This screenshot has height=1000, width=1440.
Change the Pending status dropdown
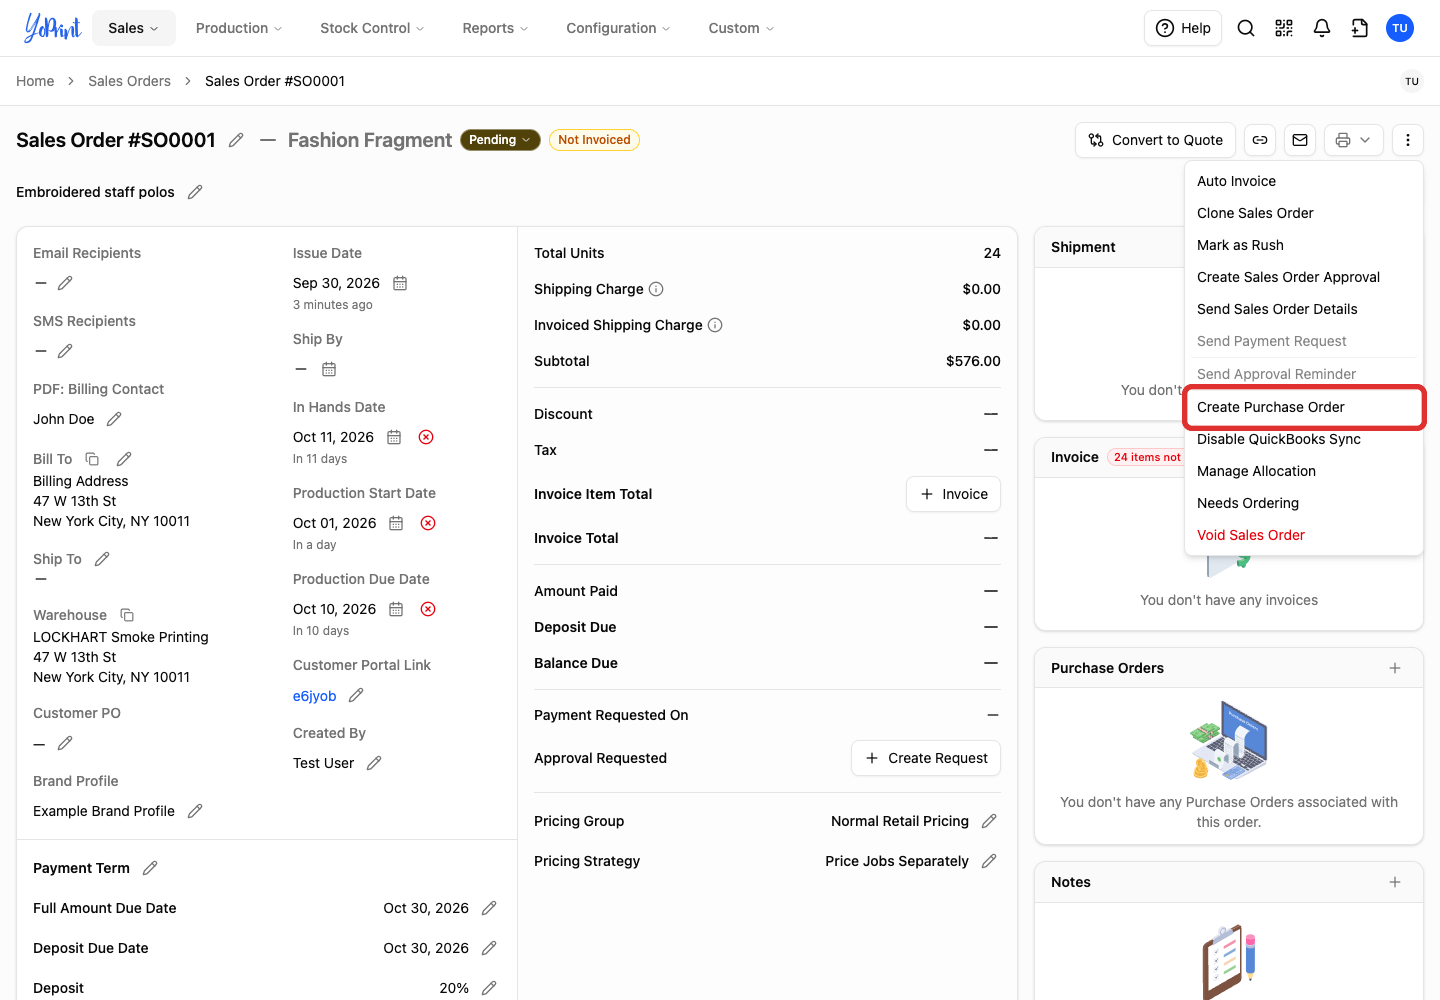pos(500,140)
